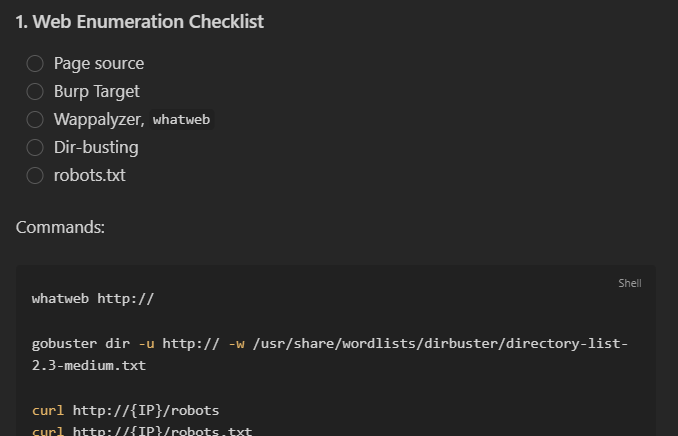Click the 'Commands:' label
The height and width of the screenshot is (436, 678).
coord(60,228)
